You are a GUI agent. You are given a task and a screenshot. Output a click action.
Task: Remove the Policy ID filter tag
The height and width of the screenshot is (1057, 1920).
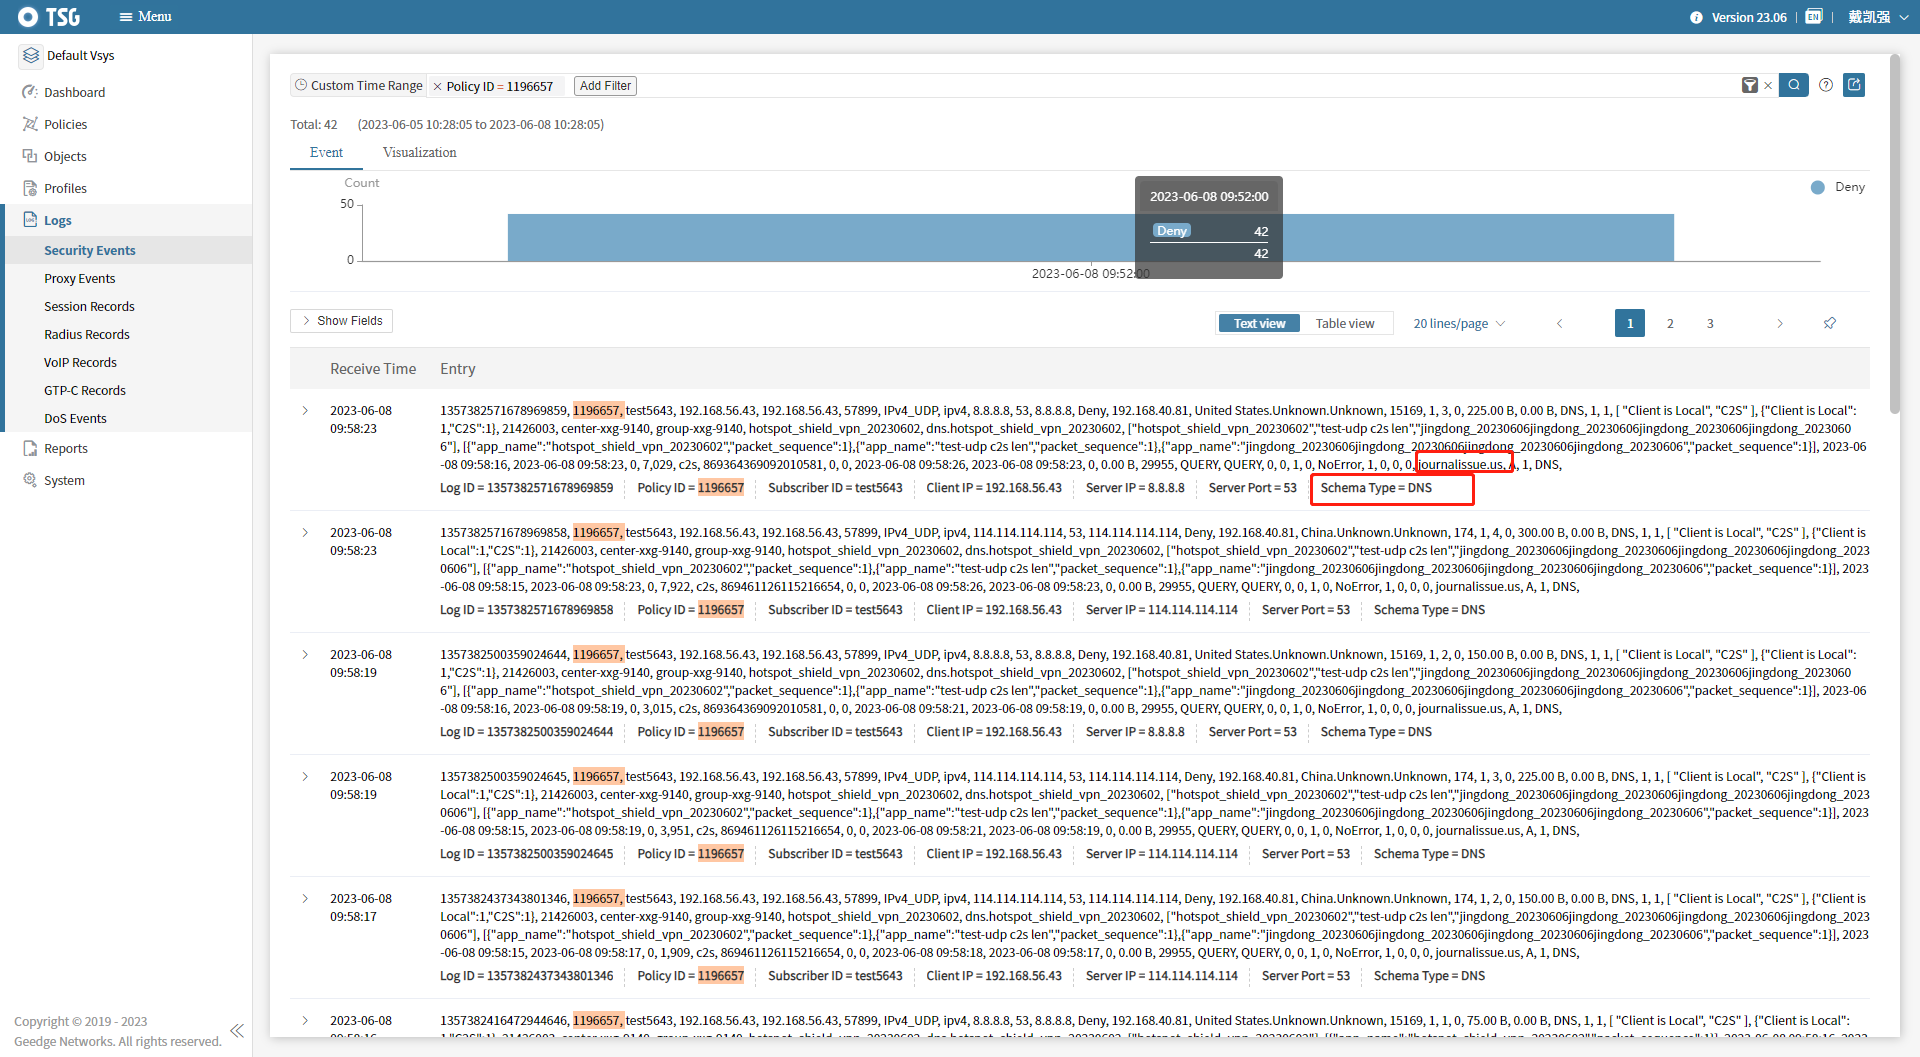[x=437, y=87]
